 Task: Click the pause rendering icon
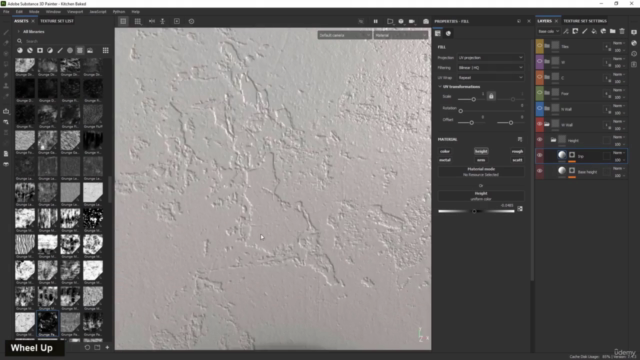point(376,21)
